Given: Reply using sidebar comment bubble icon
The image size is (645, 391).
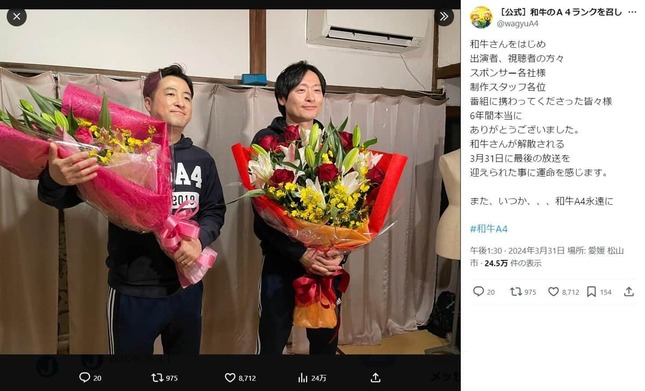Looking at the screenshot, I should click(x=478, y=292).
